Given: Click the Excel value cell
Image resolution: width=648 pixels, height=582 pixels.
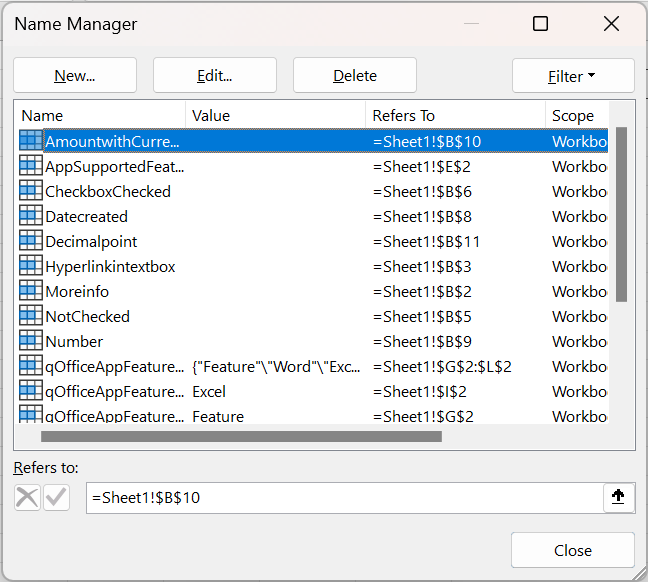Looking at the screenshot, I should coord(209,391).
